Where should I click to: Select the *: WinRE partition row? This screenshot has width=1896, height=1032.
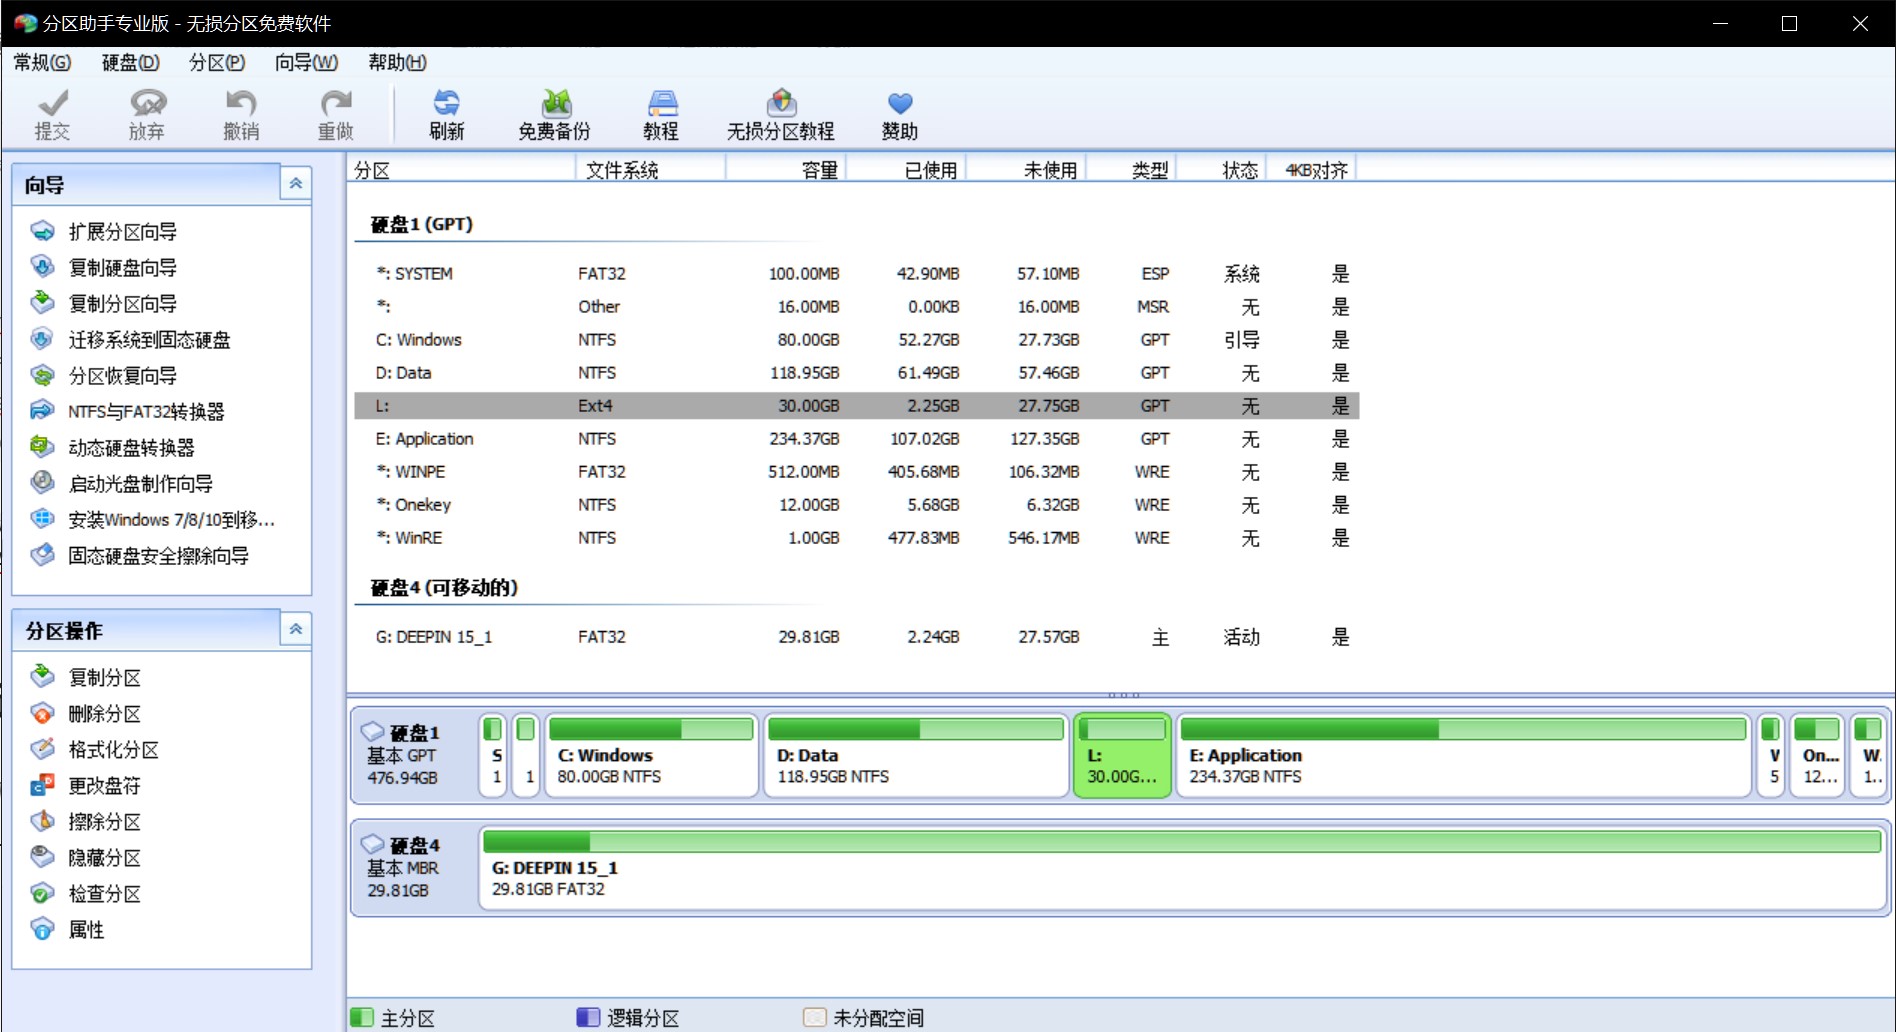pyautogui.click(x=857, y=538)
